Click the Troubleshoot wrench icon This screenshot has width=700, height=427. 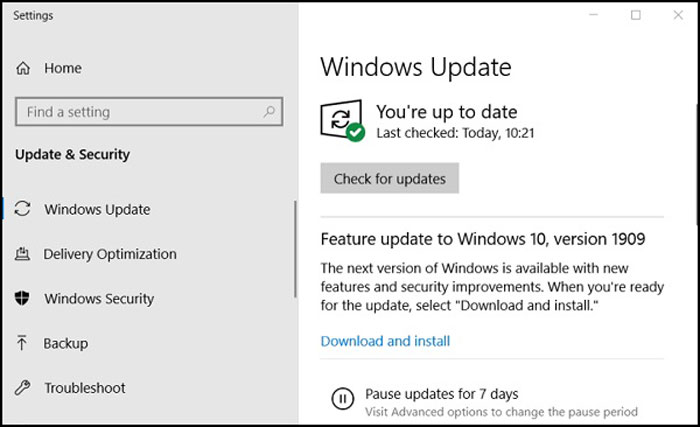point(22,387)
